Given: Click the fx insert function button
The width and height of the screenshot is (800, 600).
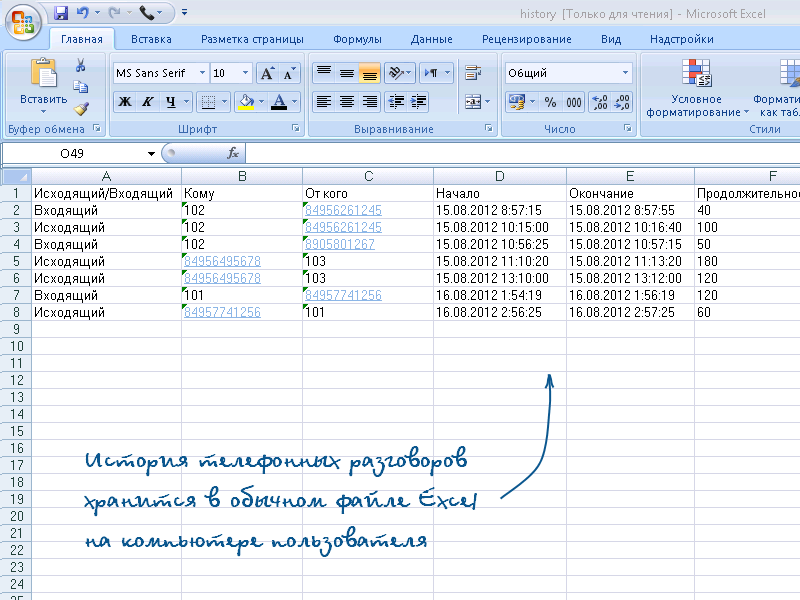Looking at the screenshot, I should 233,153.
